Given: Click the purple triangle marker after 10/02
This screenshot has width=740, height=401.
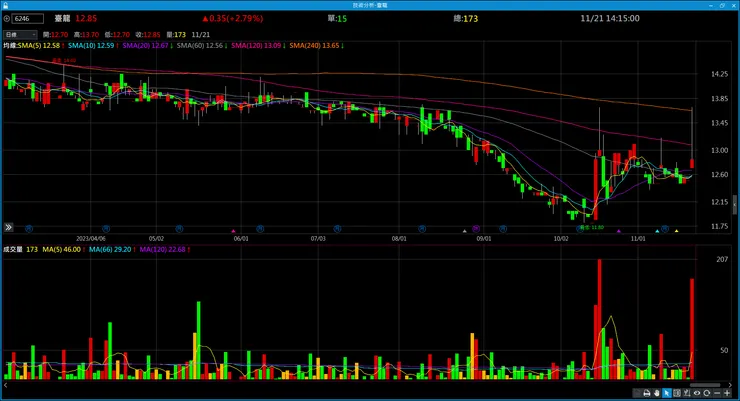Looking at the screenshot, I should coord(619,231).
